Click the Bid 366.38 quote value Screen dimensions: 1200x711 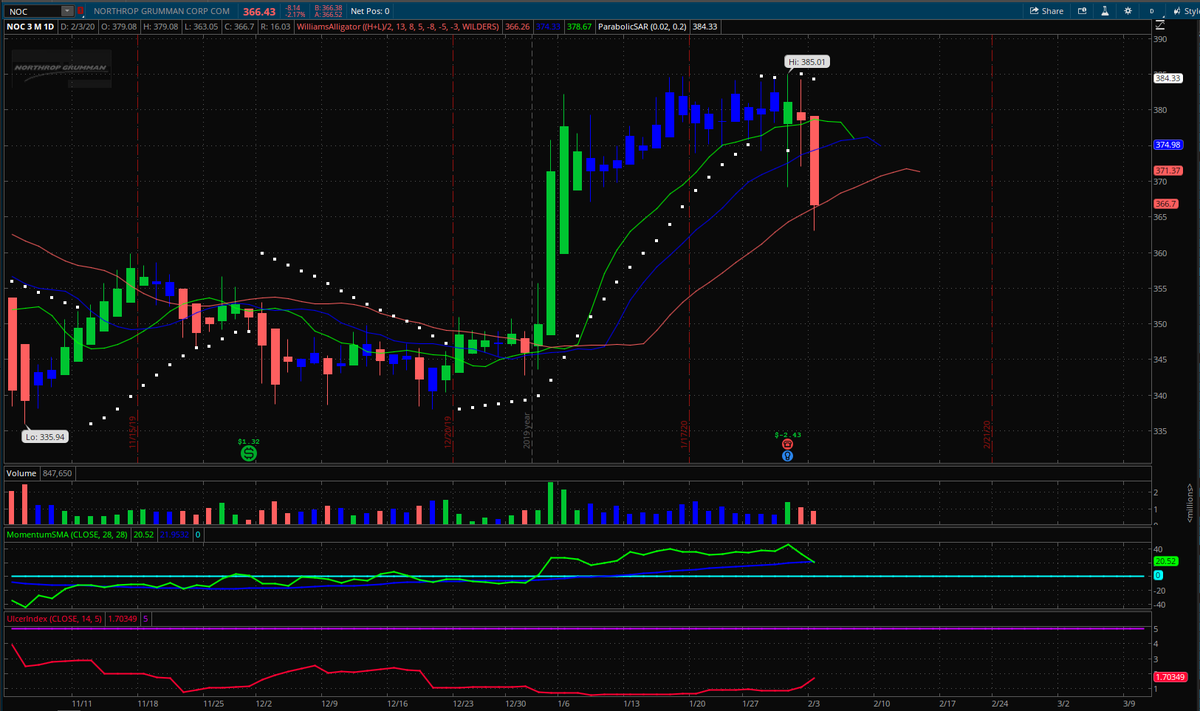coord(326,7)
